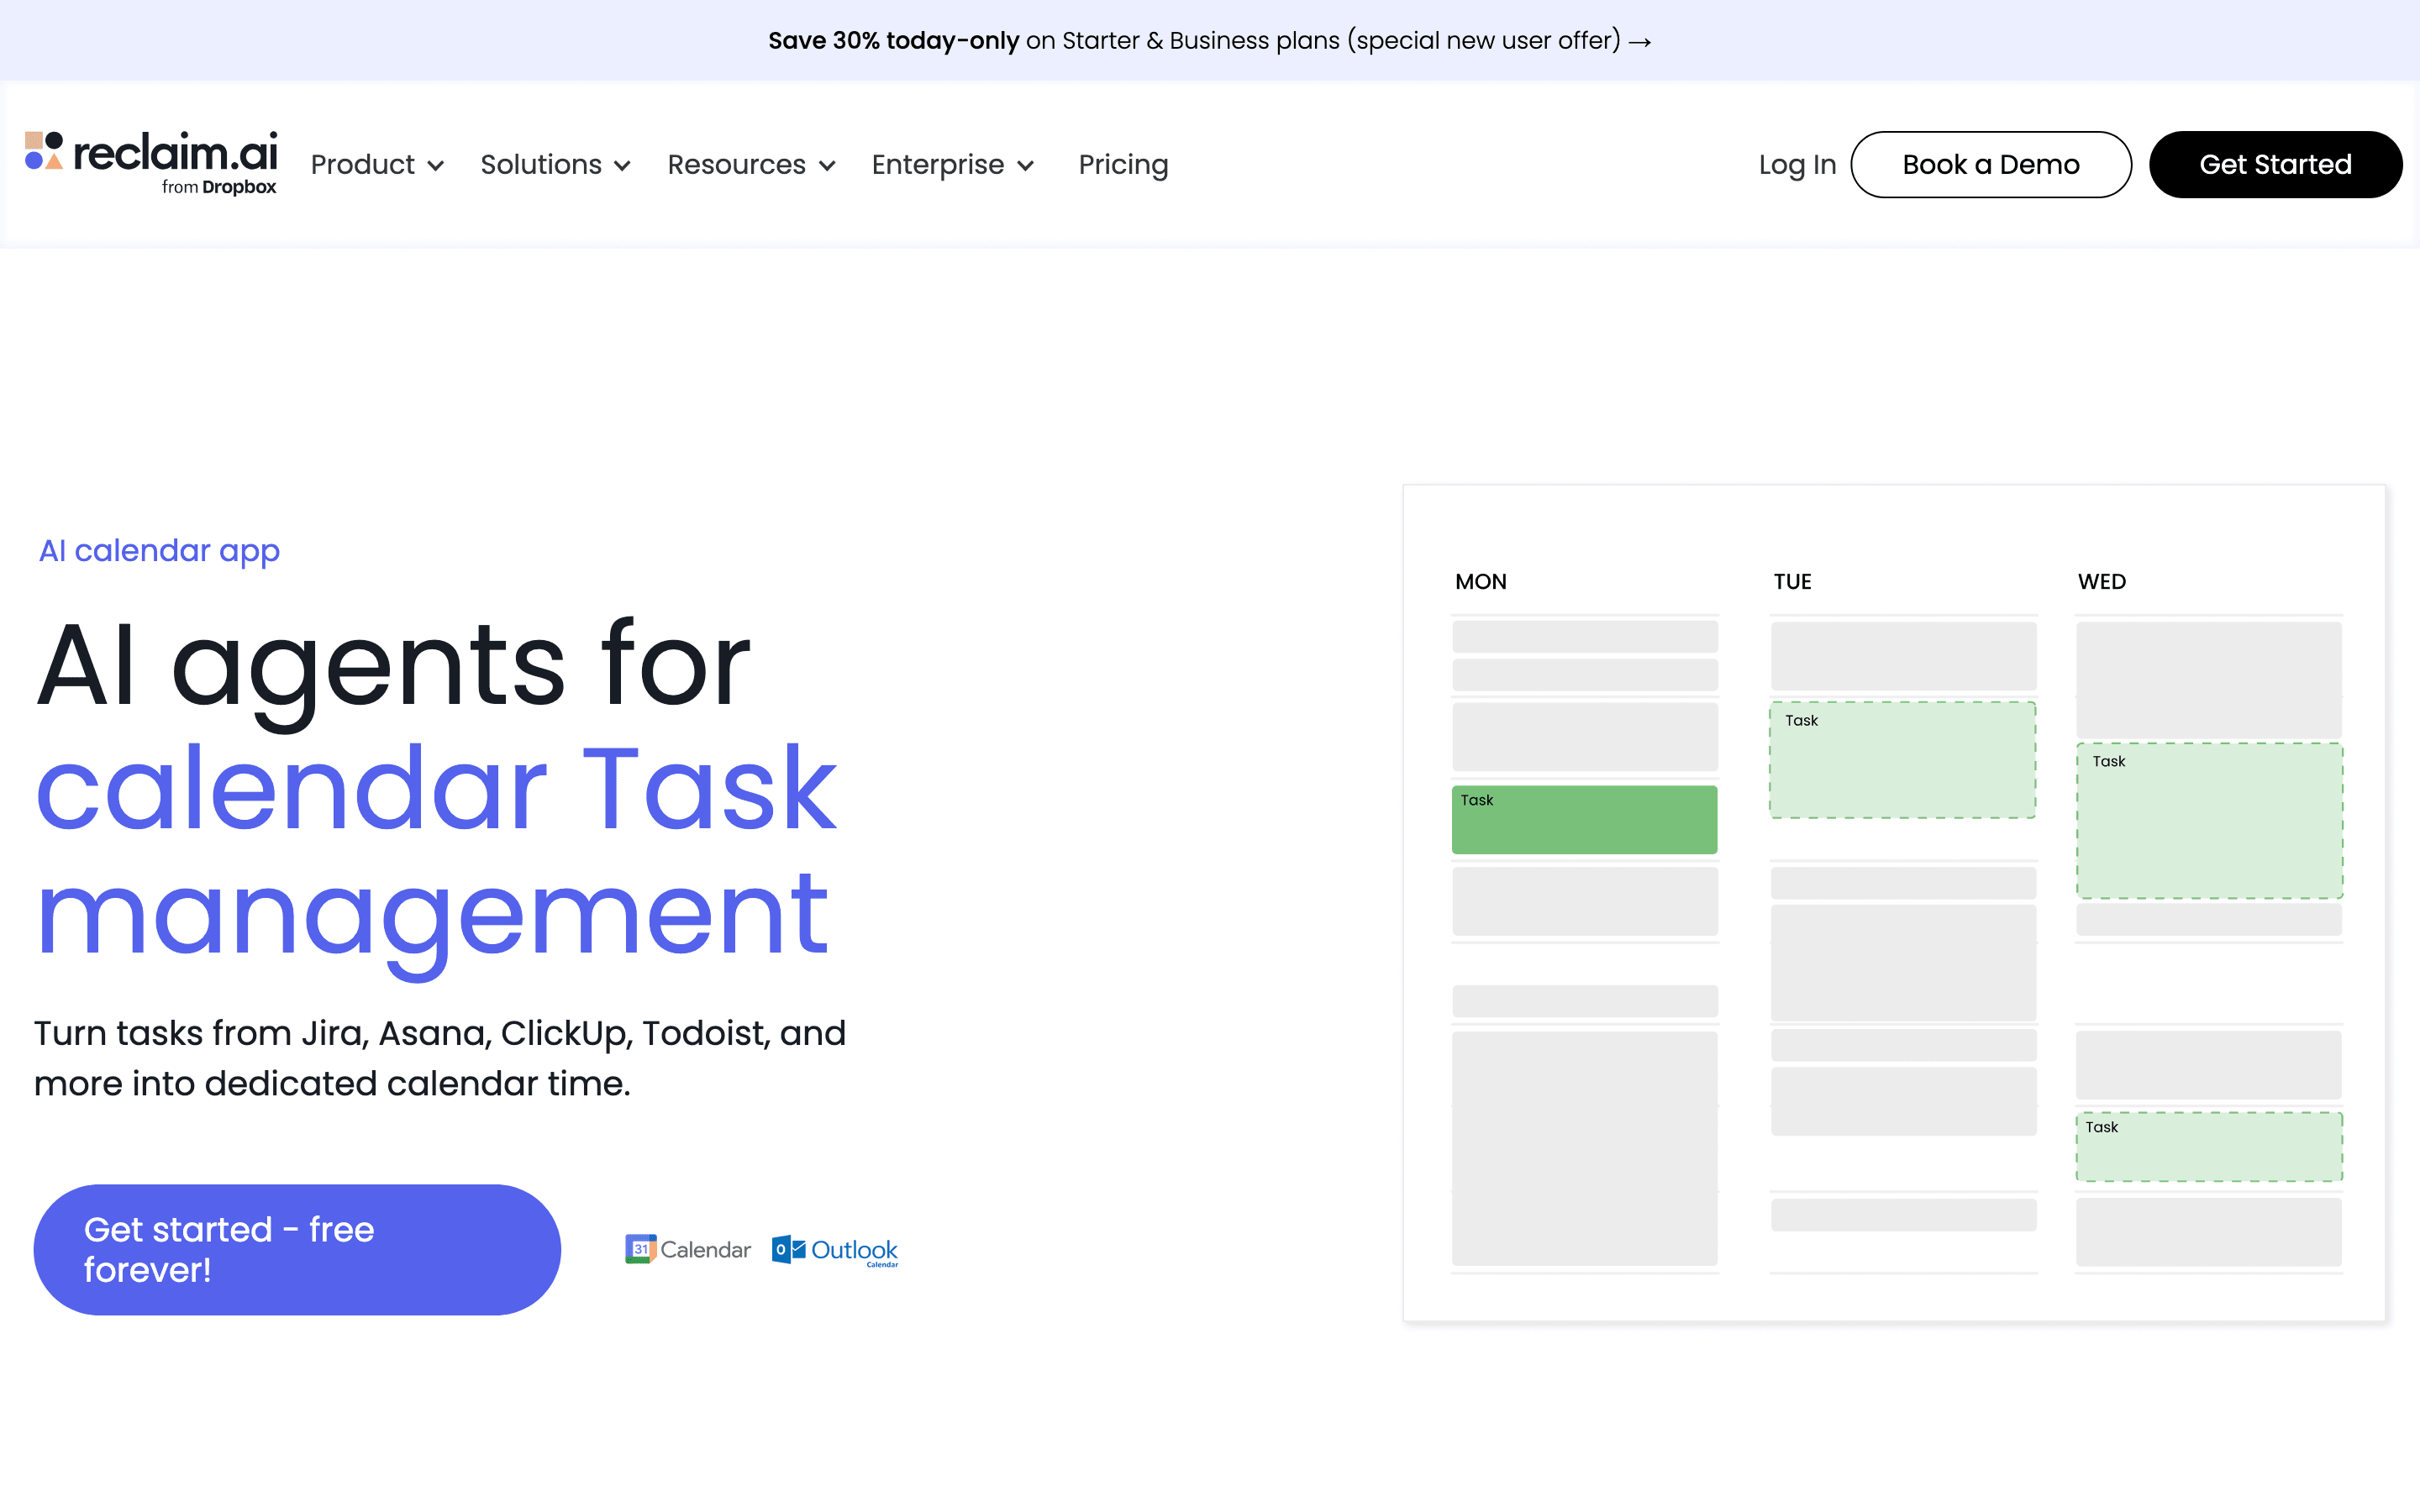Click the 'AI calendar app' text
The image size is (2420, 1512).
[159, 550]
